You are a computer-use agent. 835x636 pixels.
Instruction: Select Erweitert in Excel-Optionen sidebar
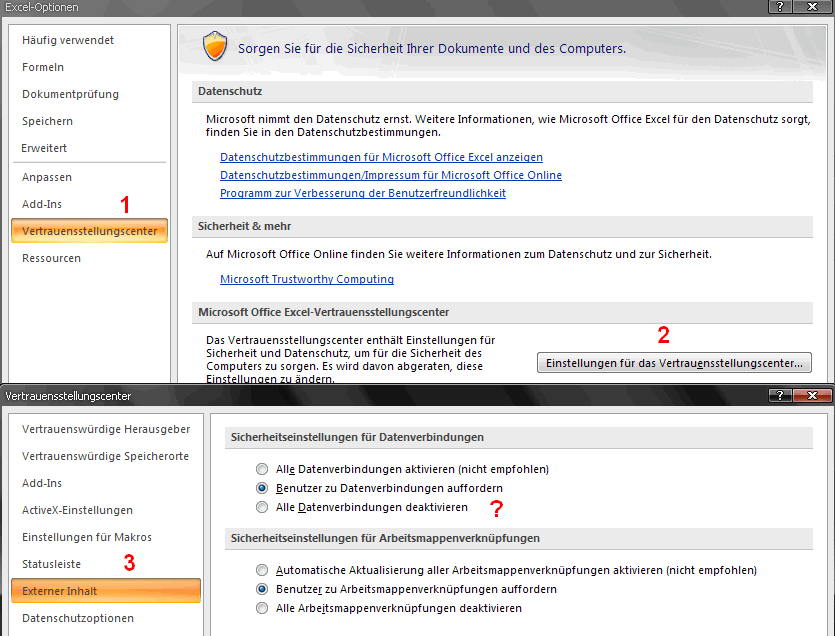44,148
